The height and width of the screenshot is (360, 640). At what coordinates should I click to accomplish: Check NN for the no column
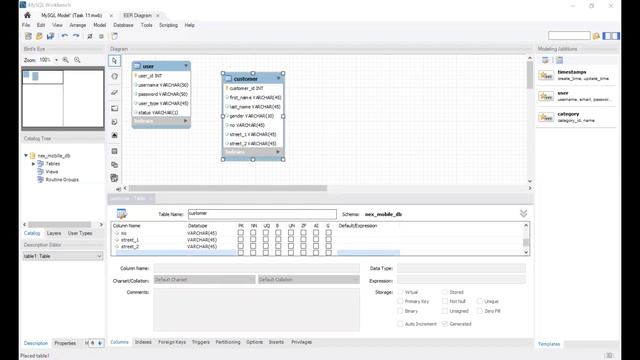[253, 233]
